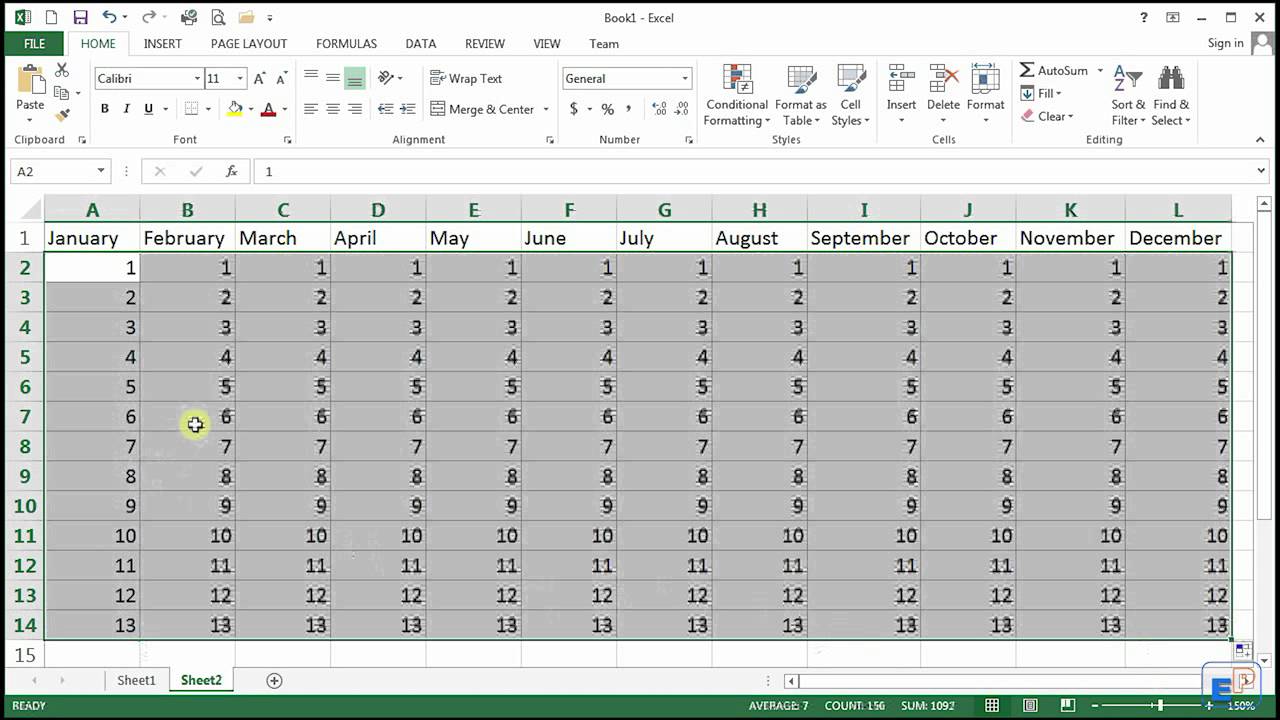The image size is (1280, 720).
Task: Increase decimal places
Action: pyautogui.click(x=659, y=109)
